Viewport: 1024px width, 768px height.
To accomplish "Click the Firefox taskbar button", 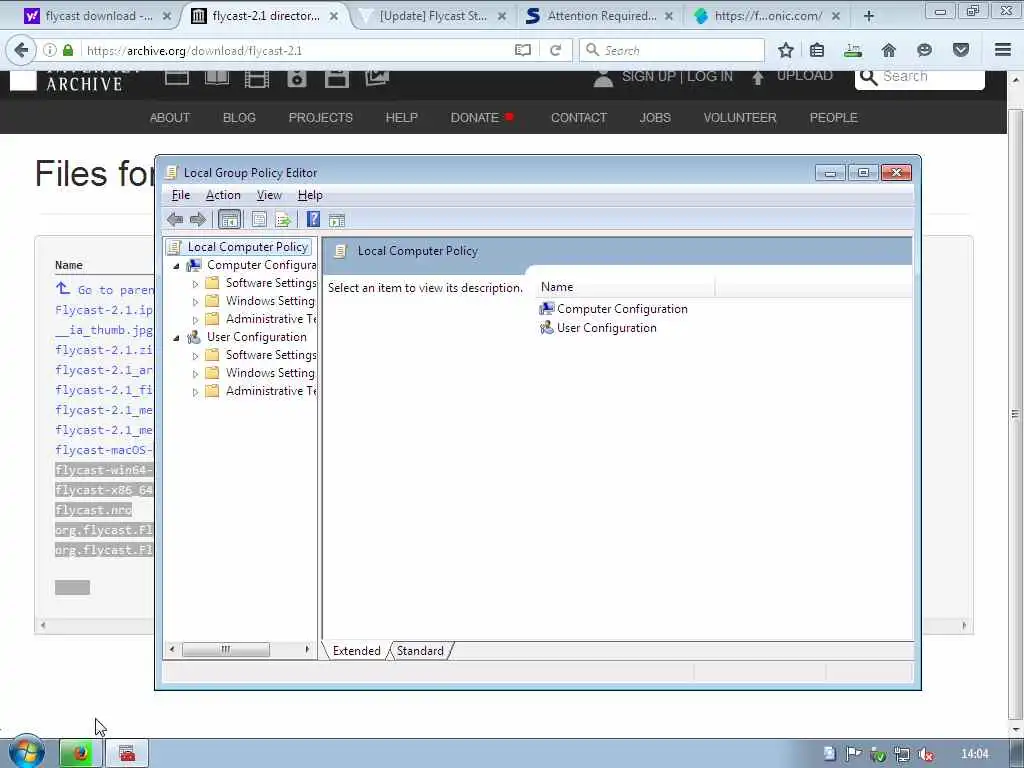I will 81,754.
